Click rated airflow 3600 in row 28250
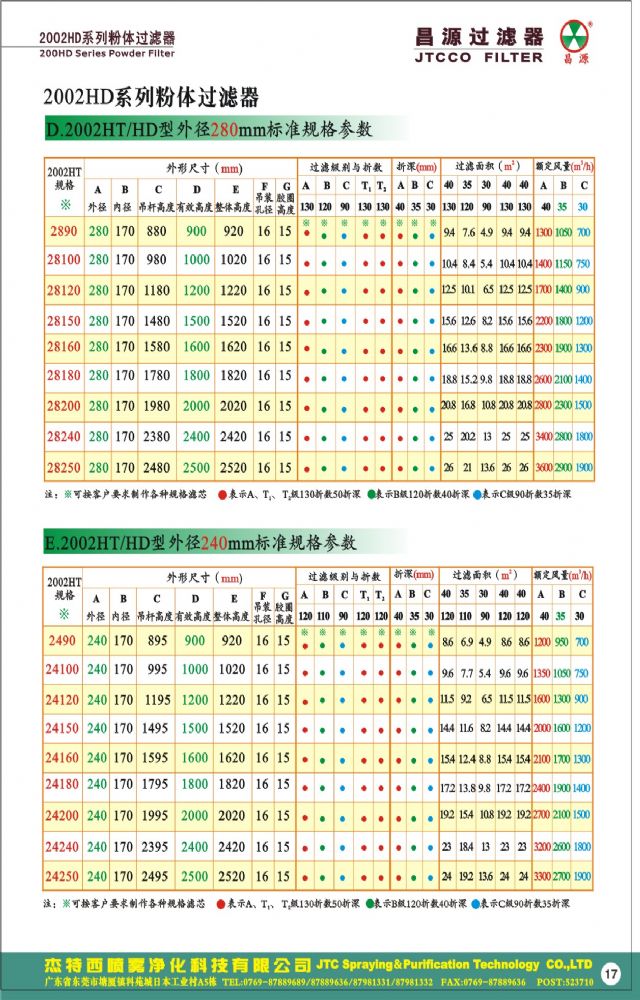 coord(543,467)
